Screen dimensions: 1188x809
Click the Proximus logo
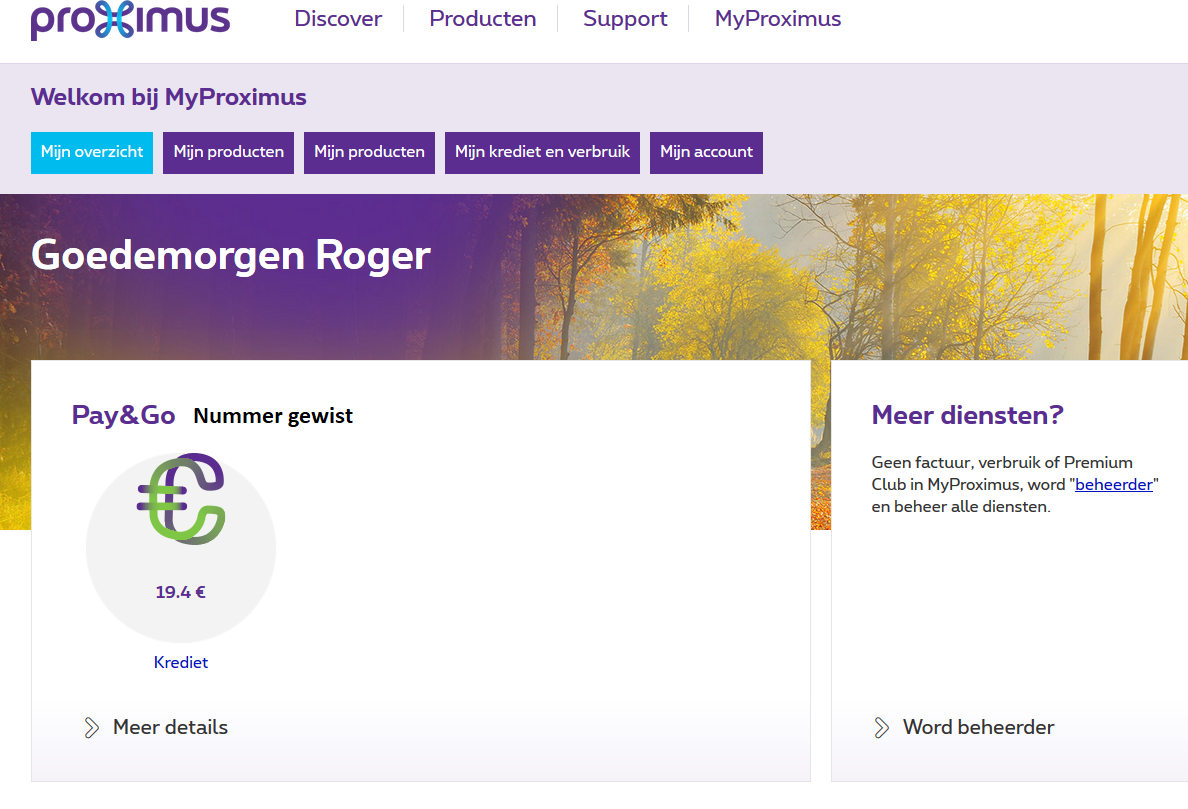[130, 20]
